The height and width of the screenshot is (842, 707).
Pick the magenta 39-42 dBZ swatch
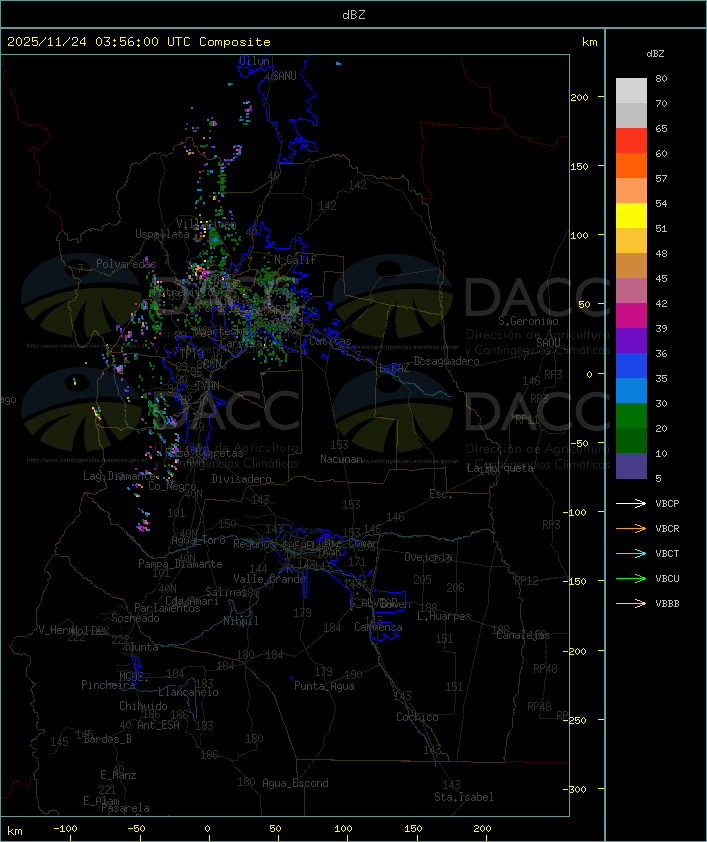tap(631, 316)
